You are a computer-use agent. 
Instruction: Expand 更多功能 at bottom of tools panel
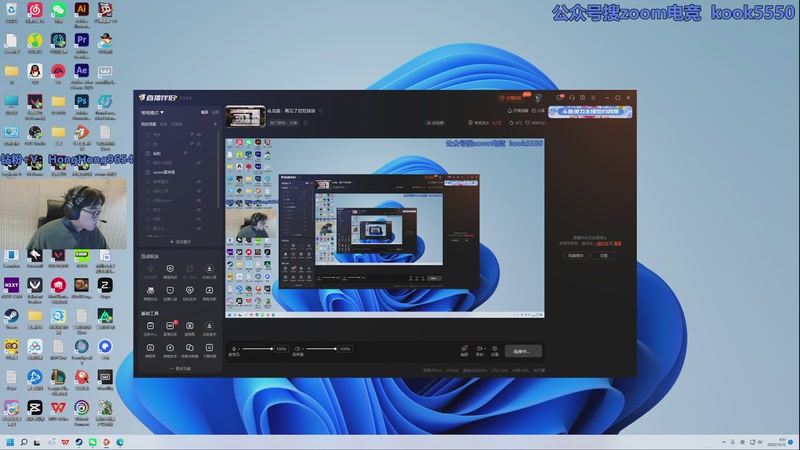(x=181, y=368)
